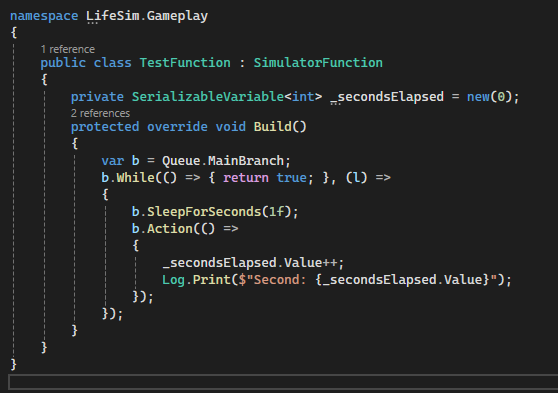Select the 'LifeSim' namespace identifier
This screenshot has width=558, height=393.
click(x=113, y=16)
